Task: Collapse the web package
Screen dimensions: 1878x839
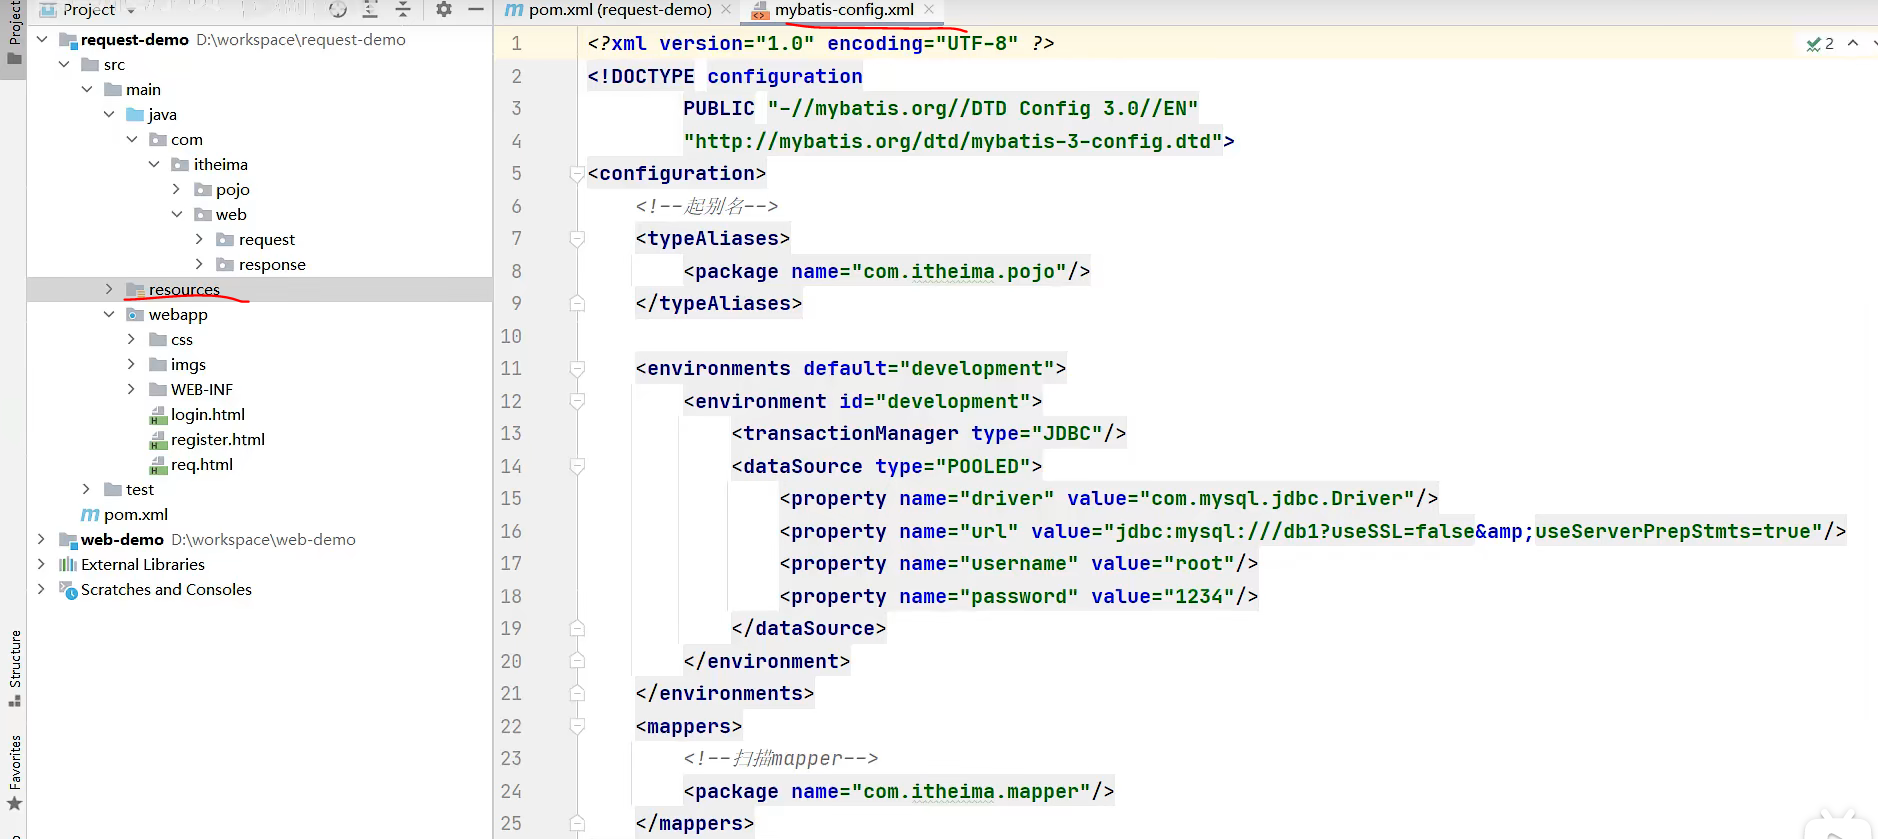Action: 177,214
